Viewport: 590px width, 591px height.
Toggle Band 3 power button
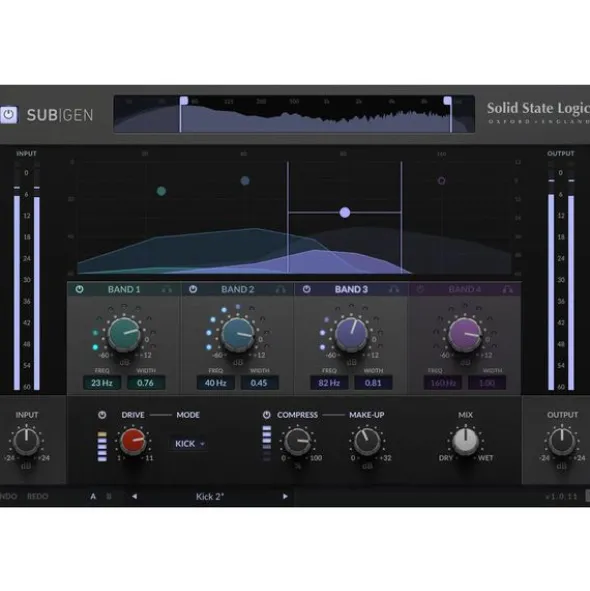pos(306,289)
